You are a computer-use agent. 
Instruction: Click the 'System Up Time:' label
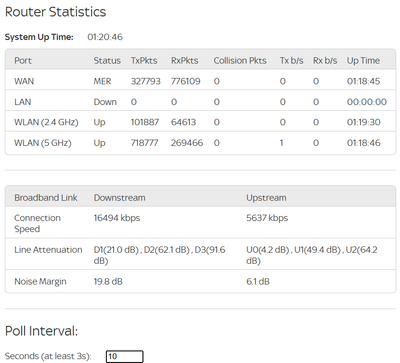39,37
